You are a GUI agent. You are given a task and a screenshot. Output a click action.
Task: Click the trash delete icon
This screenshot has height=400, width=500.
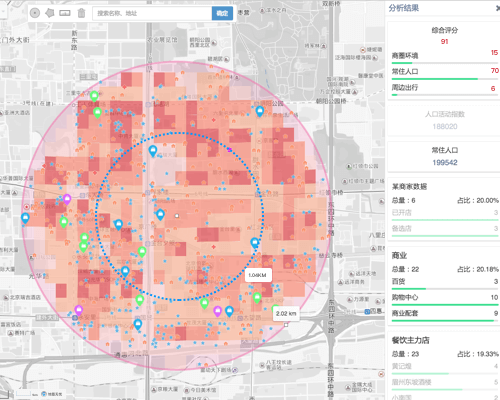click(81, 13)
